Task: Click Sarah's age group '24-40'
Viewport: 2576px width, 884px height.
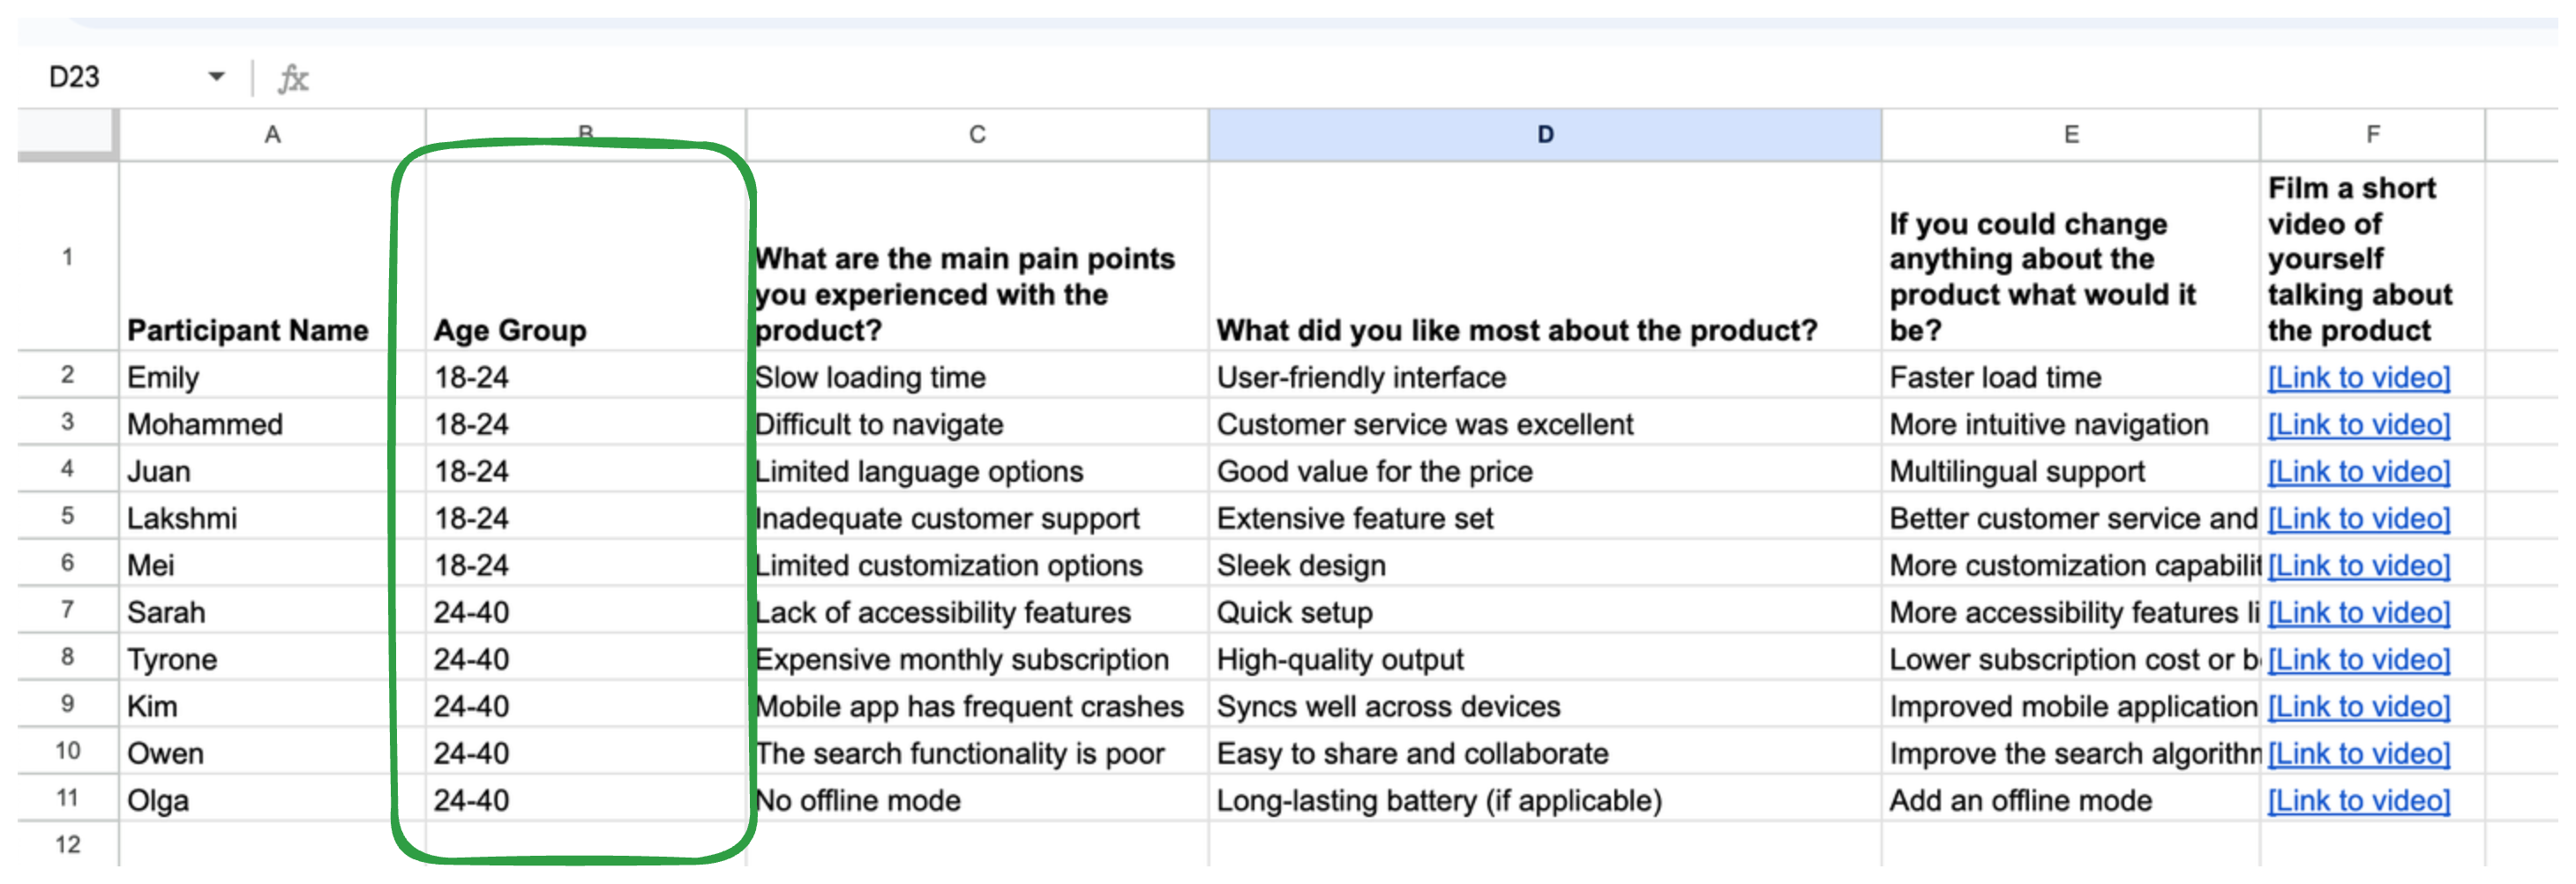Action: 586,609
